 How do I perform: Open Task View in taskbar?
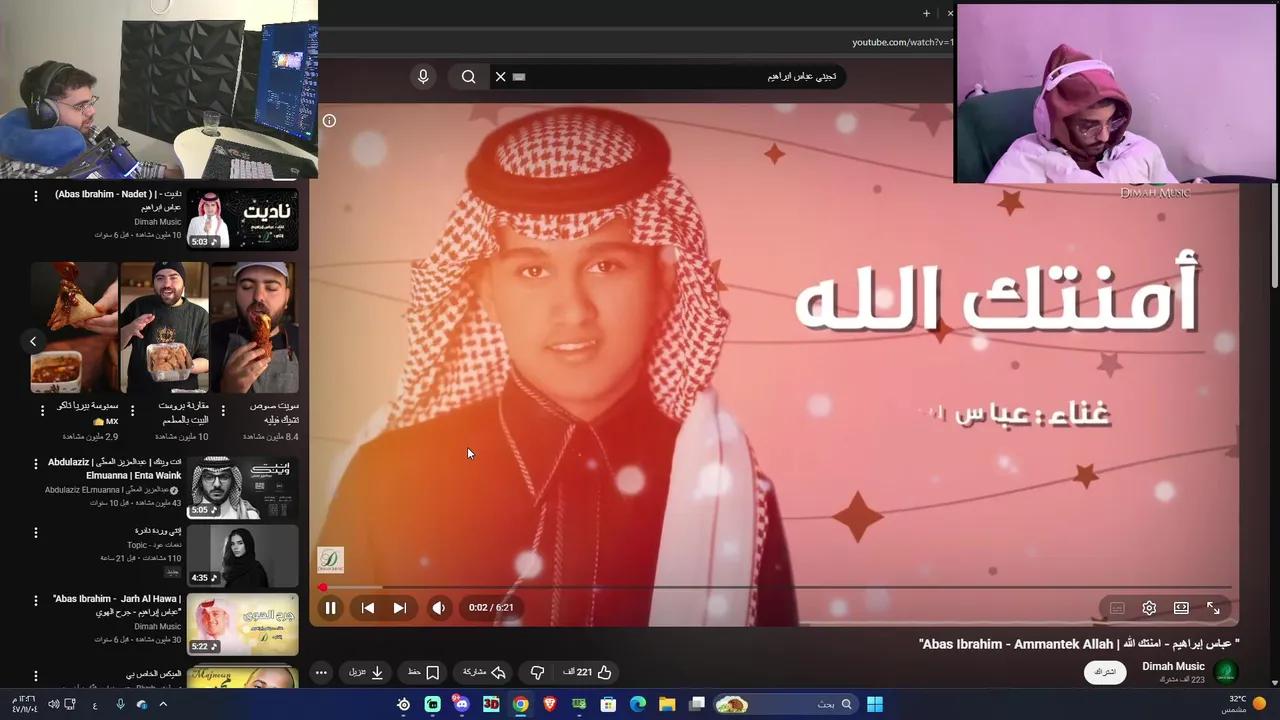pyautogui.click(x=697, y=704)
